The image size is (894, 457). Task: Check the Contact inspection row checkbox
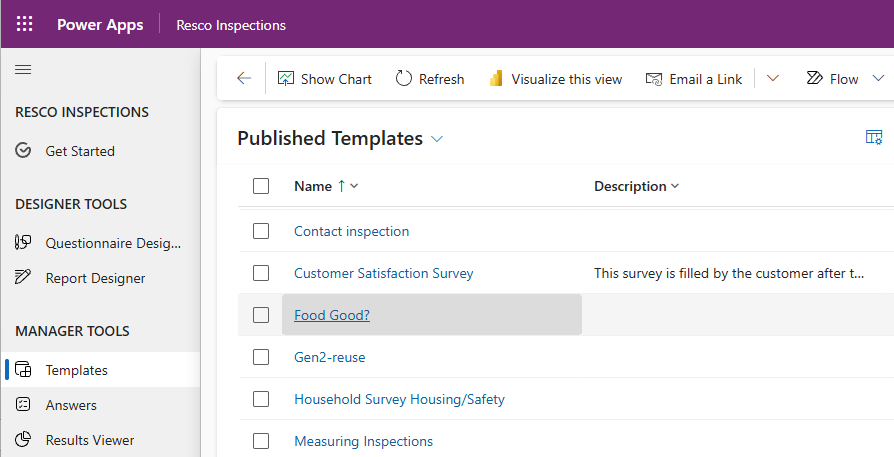tap(261, 231)
